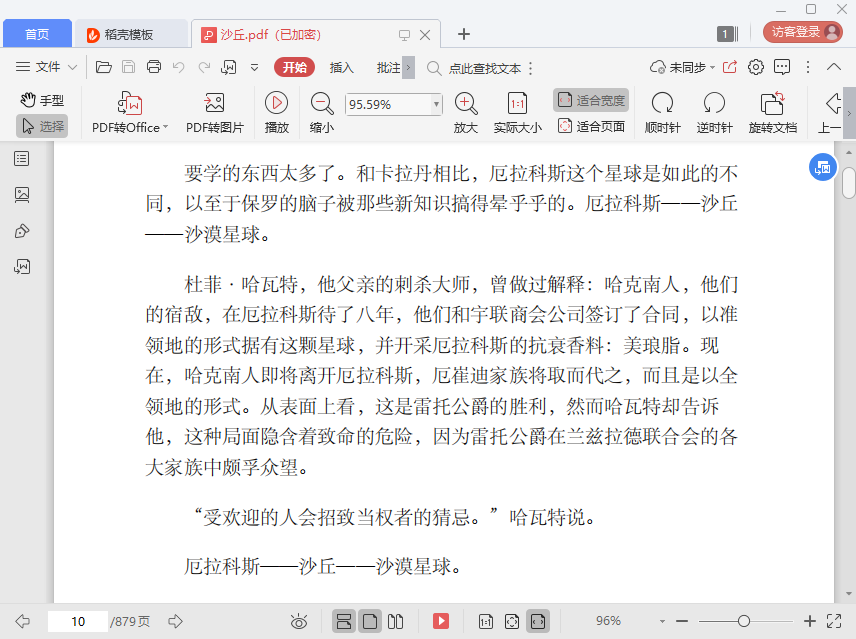Switch to the 稻壳模板 tab
Image resolution: width=856 pixels, height=639 pixels.
[x=130, y=34]
